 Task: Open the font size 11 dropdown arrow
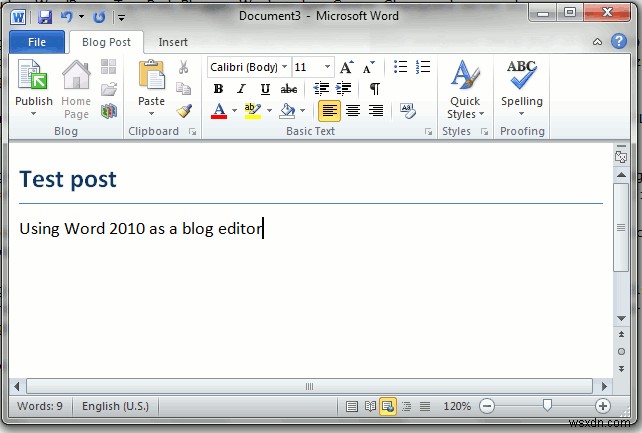coord(327,67)
